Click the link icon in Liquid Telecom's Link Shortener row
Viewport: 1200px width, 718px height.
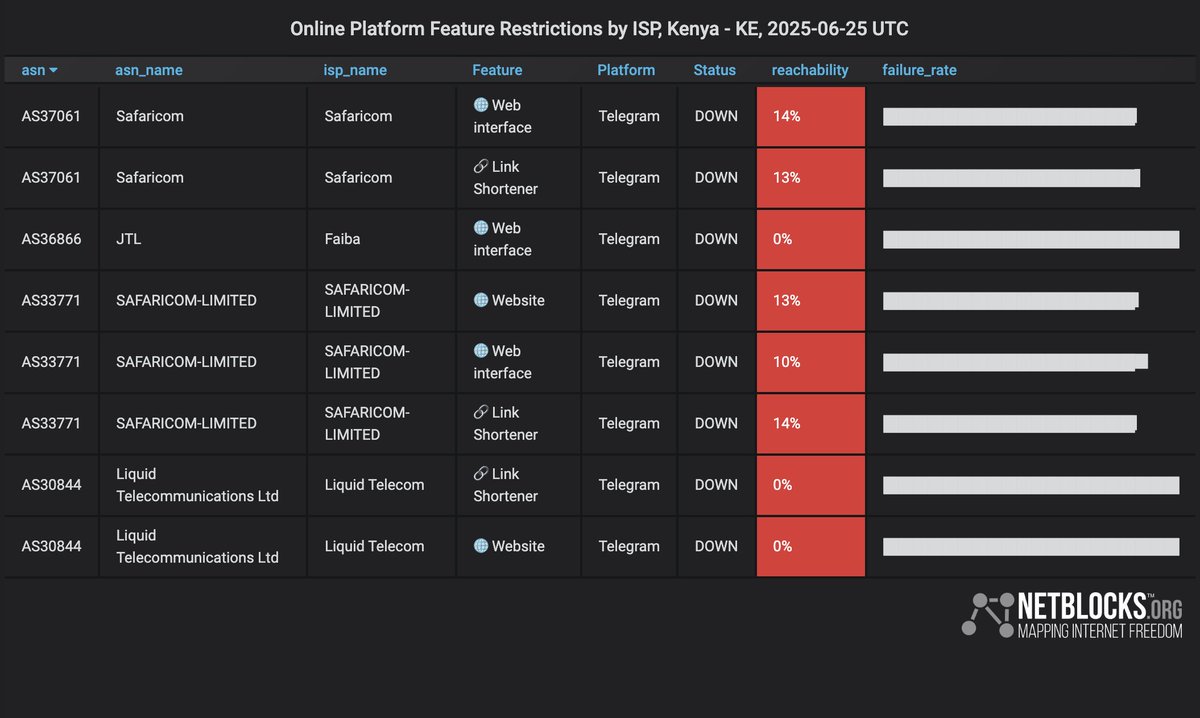[x=481, y=474]
